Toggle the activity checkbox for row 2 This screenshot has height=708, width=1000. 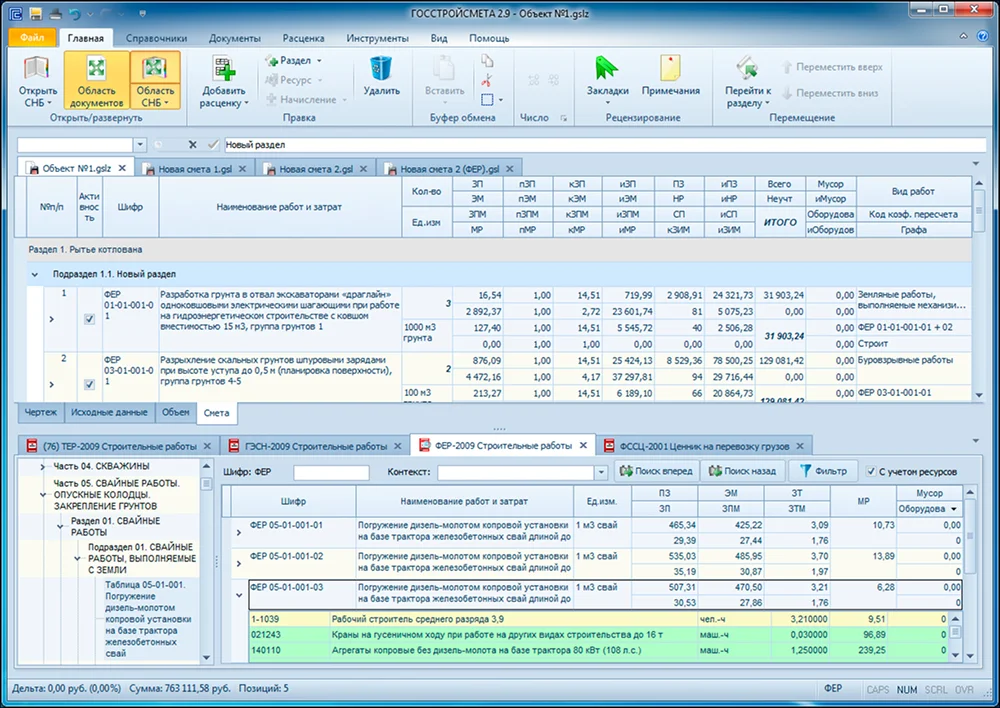click(x=89, y=384)
